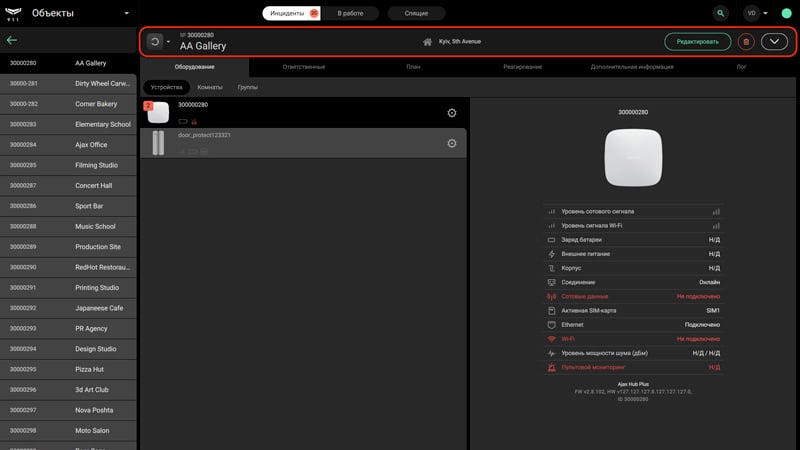
Task: Click the home icon near Kyiv address
Action: tap(427, 42)
